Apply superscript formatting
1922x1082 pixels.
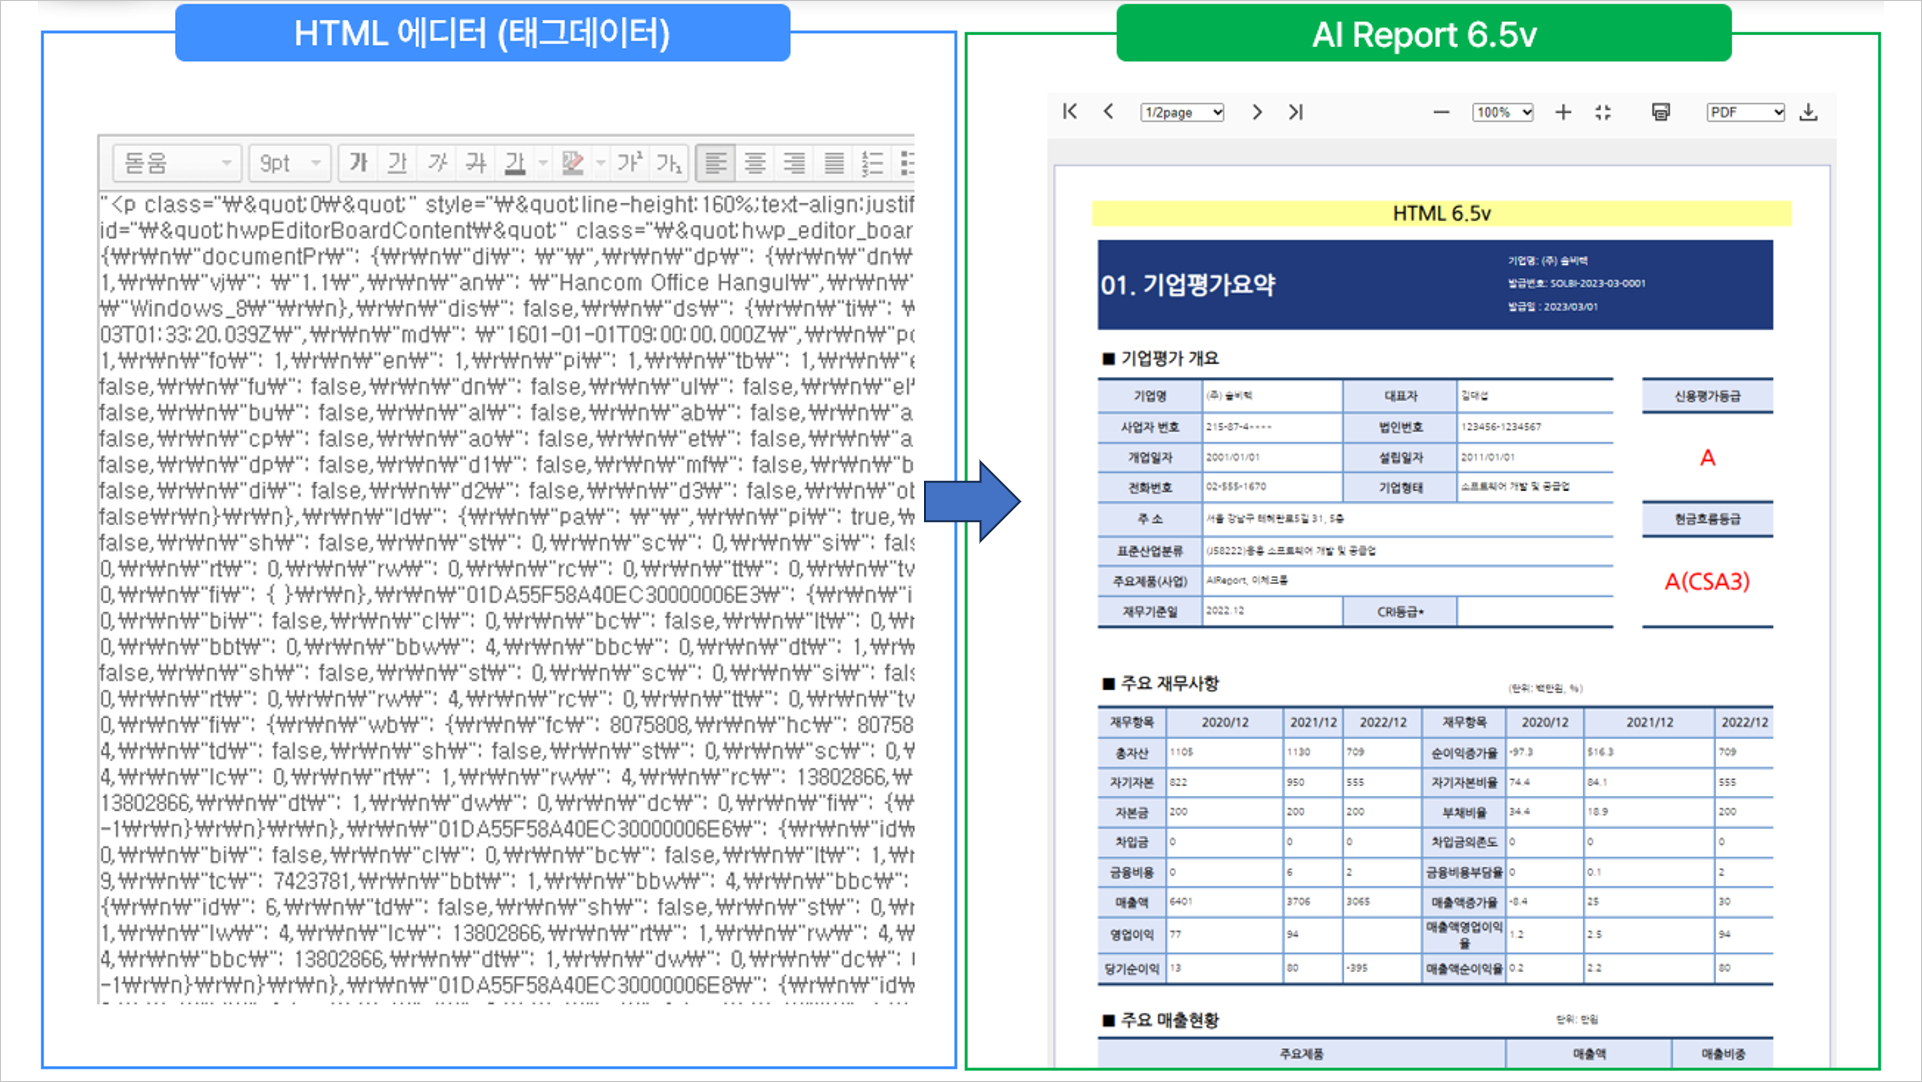tap(630, 162)
